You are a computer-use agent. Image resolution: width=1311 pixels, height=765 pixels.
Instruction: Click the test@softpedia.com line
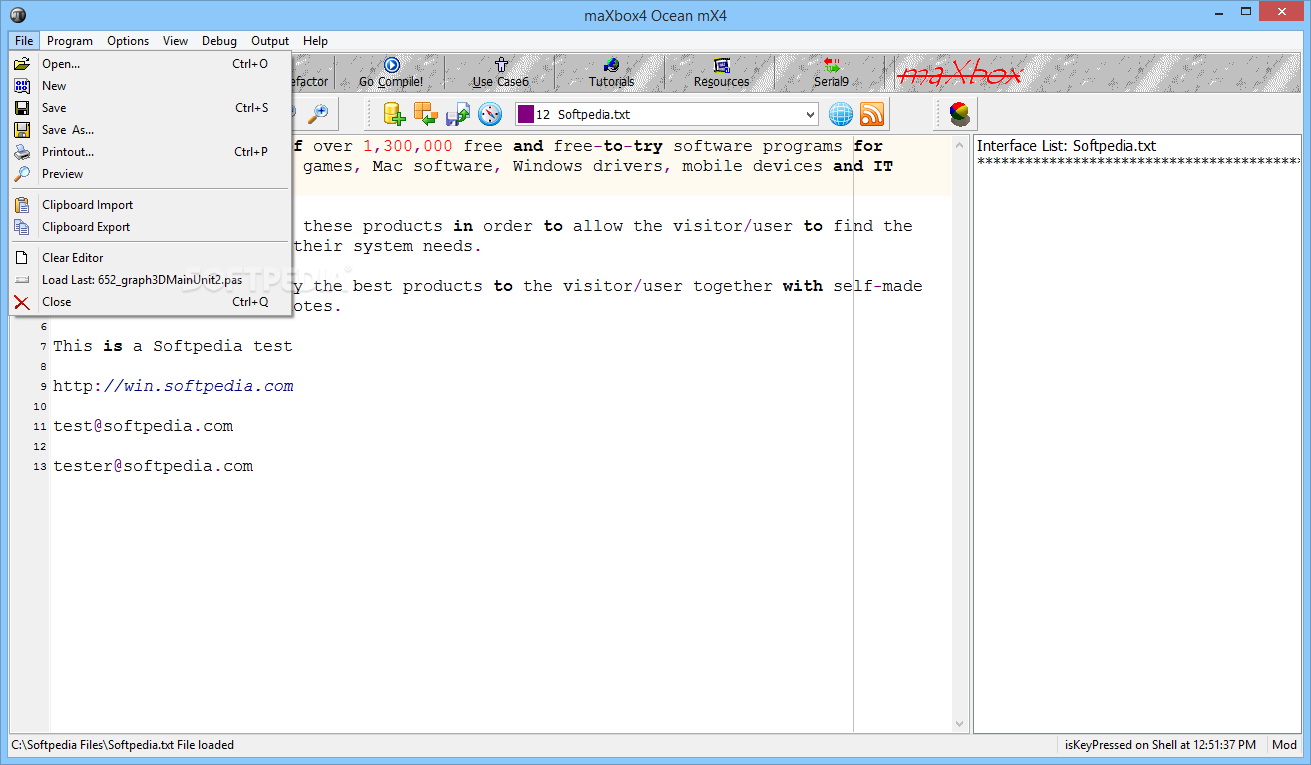(x=143, y=426)
